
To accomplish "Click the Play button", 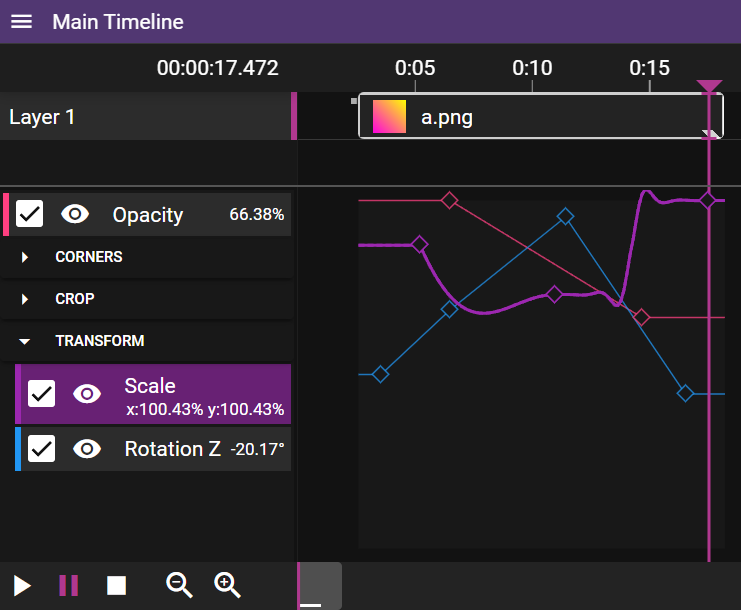I will pyautogui.click(x=22, y=586).
